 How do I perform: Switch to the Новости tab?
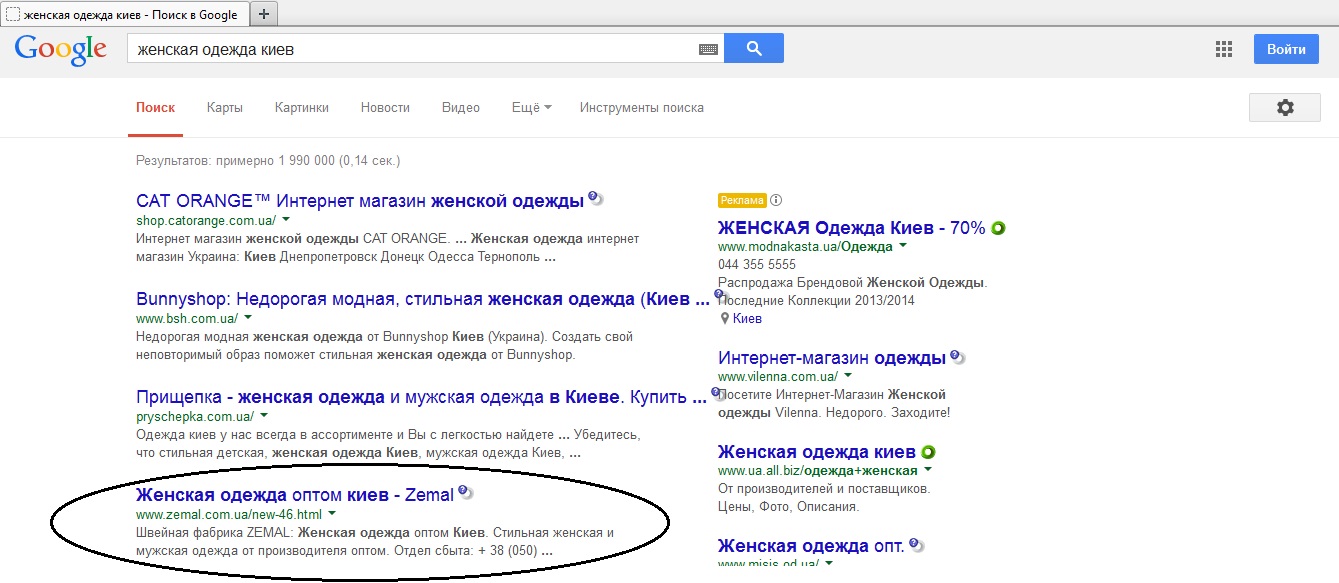tap(385, 108)
